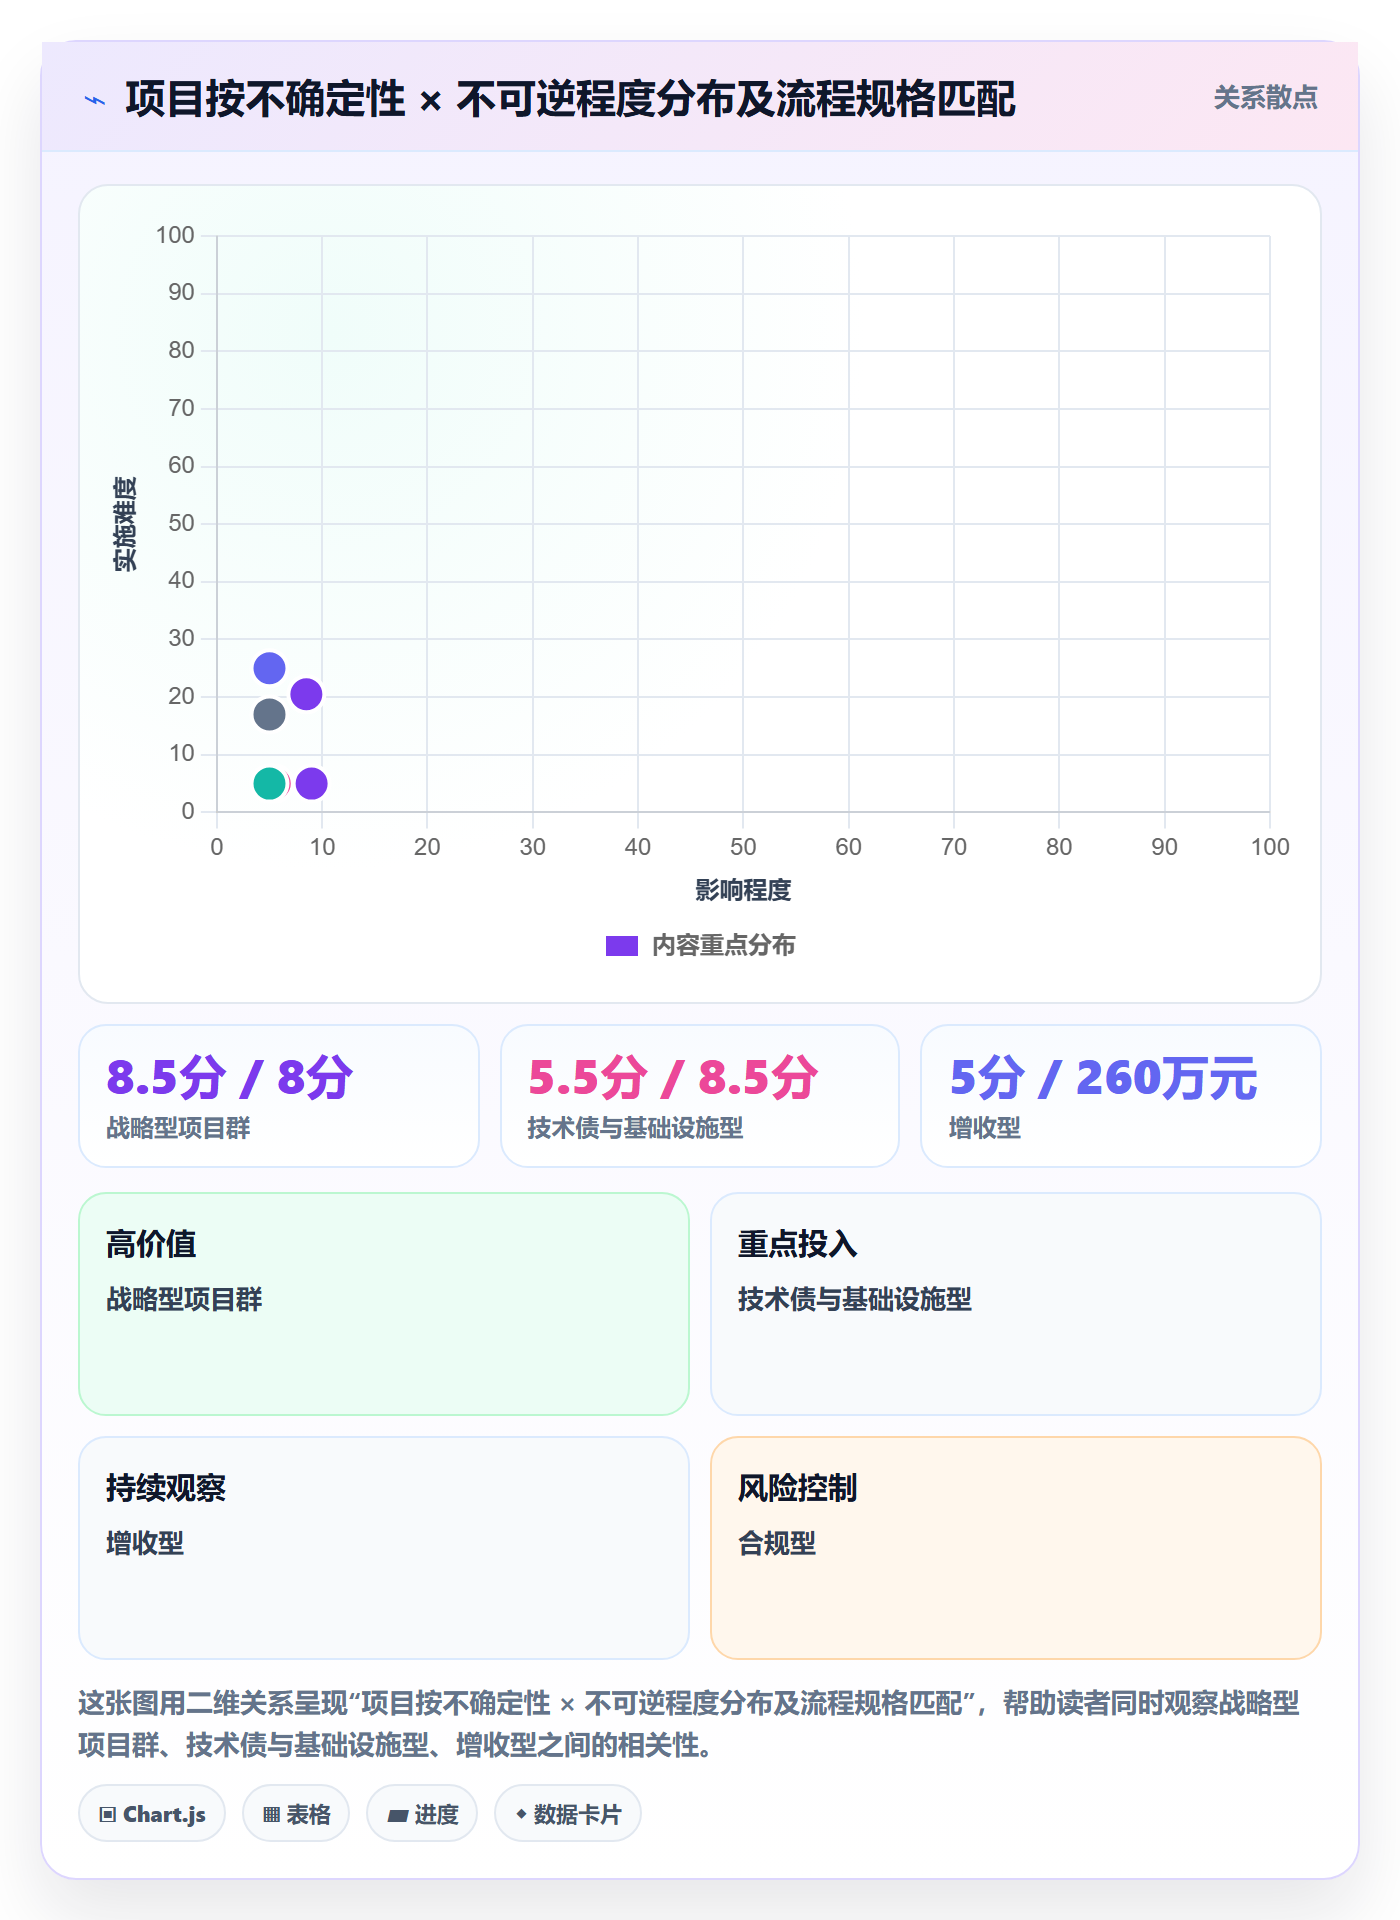This screenshot has height=1920, width=1400.
Task: Click the bar icon on 进度 chip
Action: (398, 1816)
